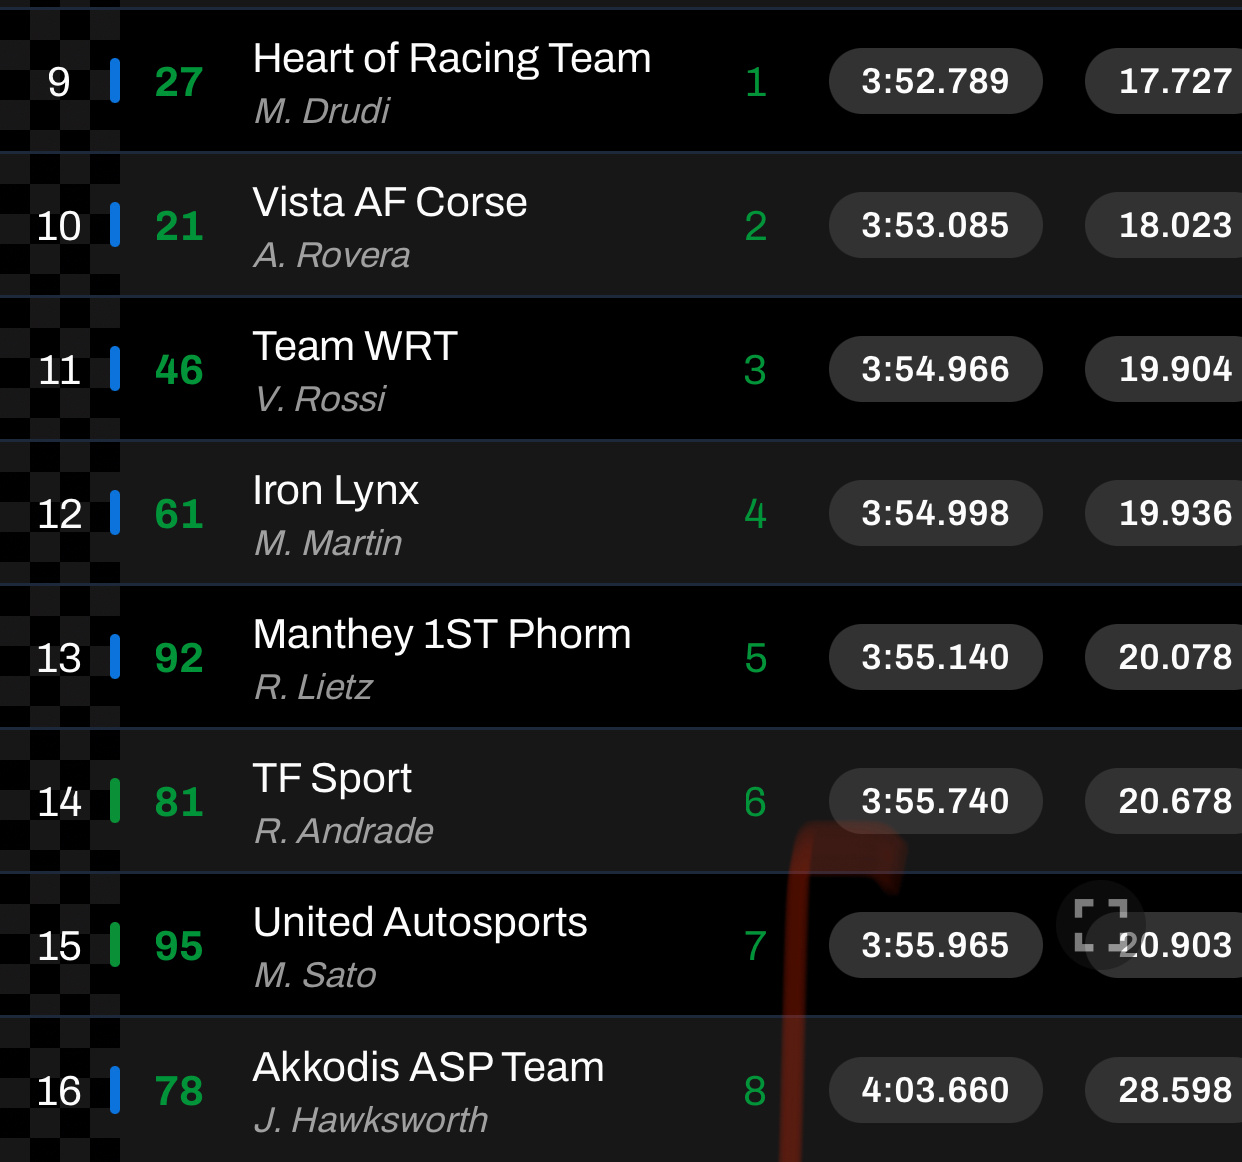Select Team WRT row
Screen dimensions: 1242x1162
(x=621, y=369)
